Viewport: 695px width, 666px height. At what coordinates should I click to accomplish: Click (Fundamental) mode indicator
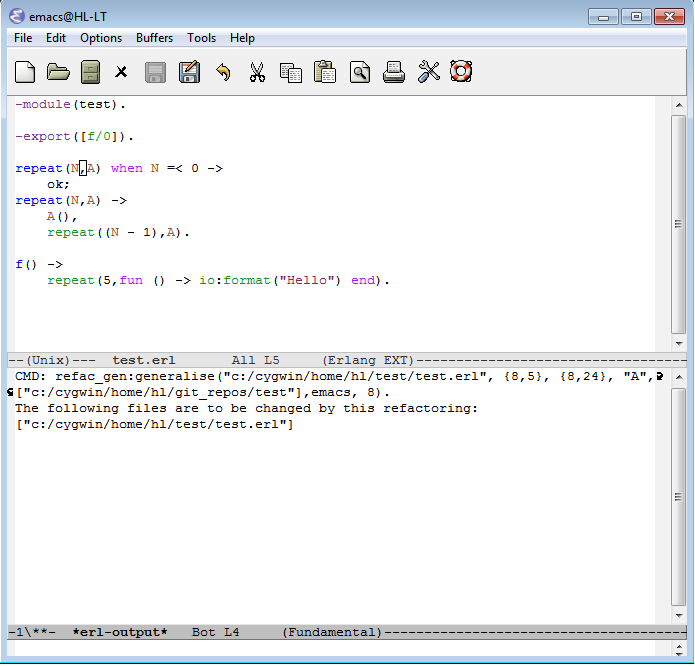pos(332,632)
